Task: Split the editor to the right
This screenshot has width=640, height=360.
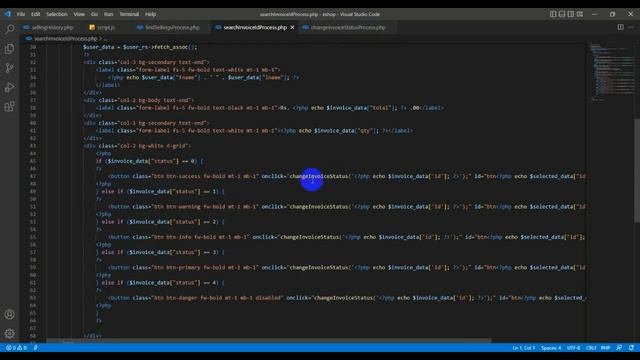Action: [x=620, y=27]
